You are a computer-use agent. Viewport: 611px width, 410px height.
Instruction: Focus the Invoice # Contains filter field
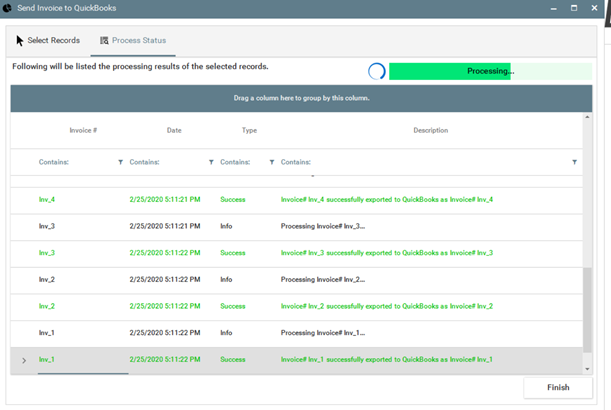(x=75, y=162)
